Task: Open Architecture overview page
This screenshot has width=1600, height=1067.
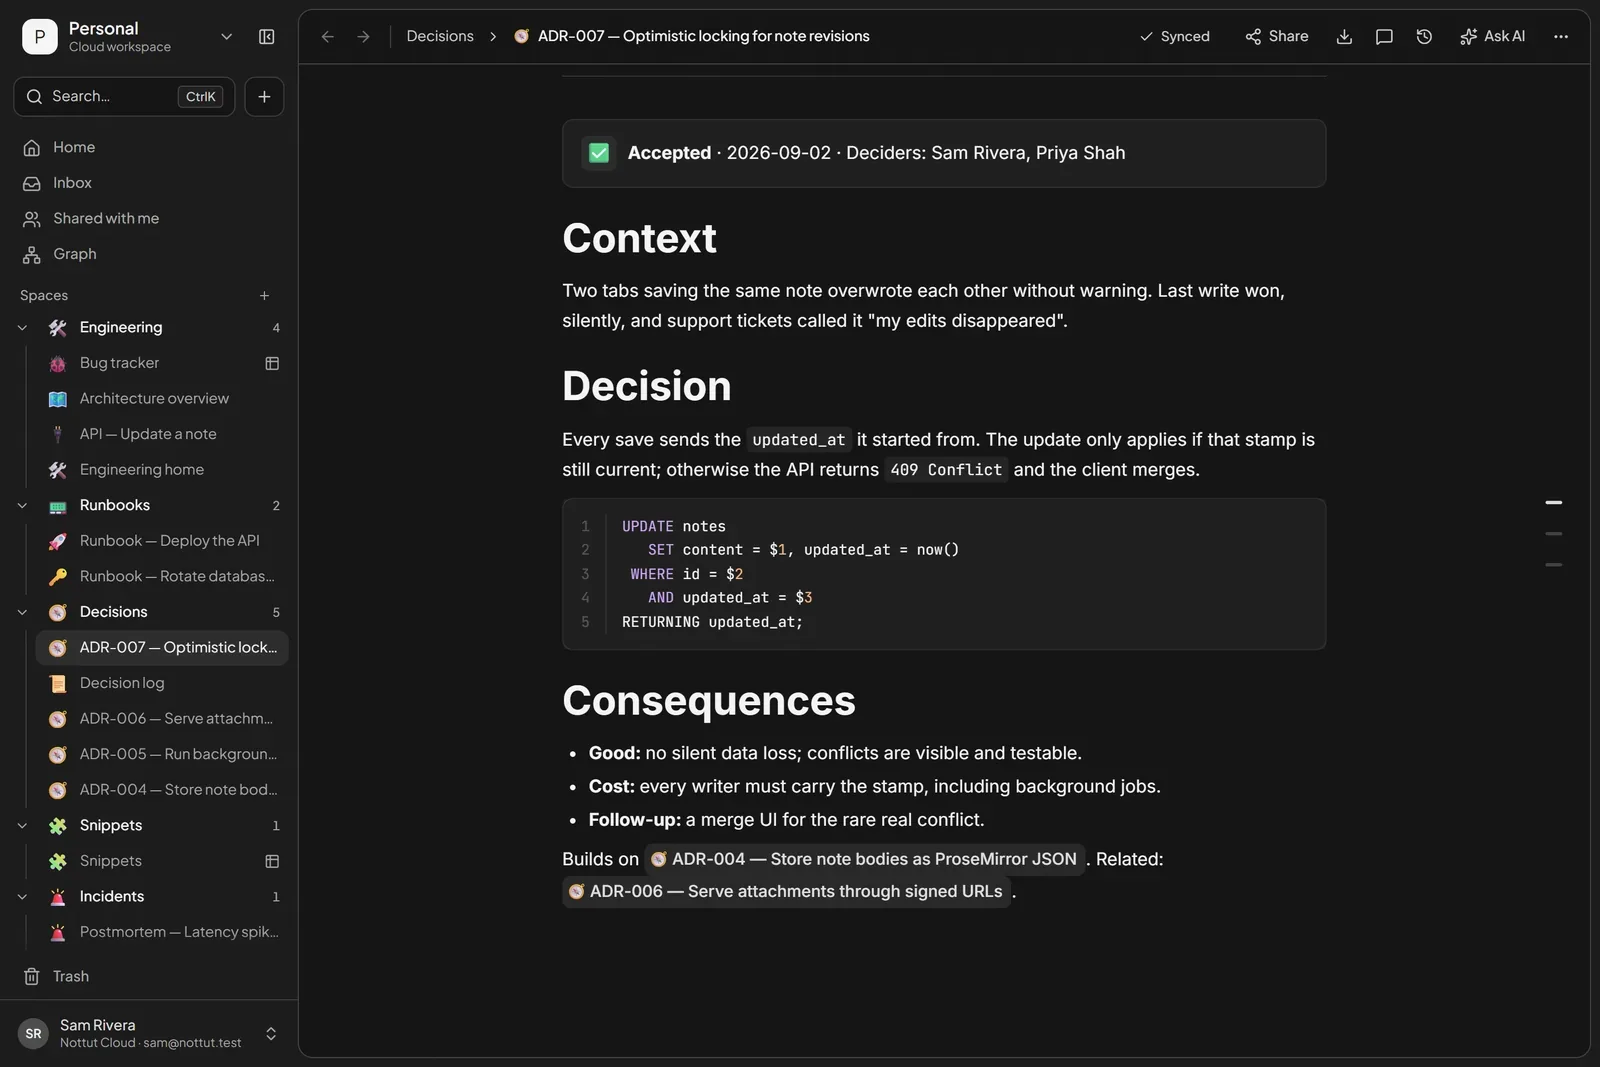Action: tap(162, 399)
